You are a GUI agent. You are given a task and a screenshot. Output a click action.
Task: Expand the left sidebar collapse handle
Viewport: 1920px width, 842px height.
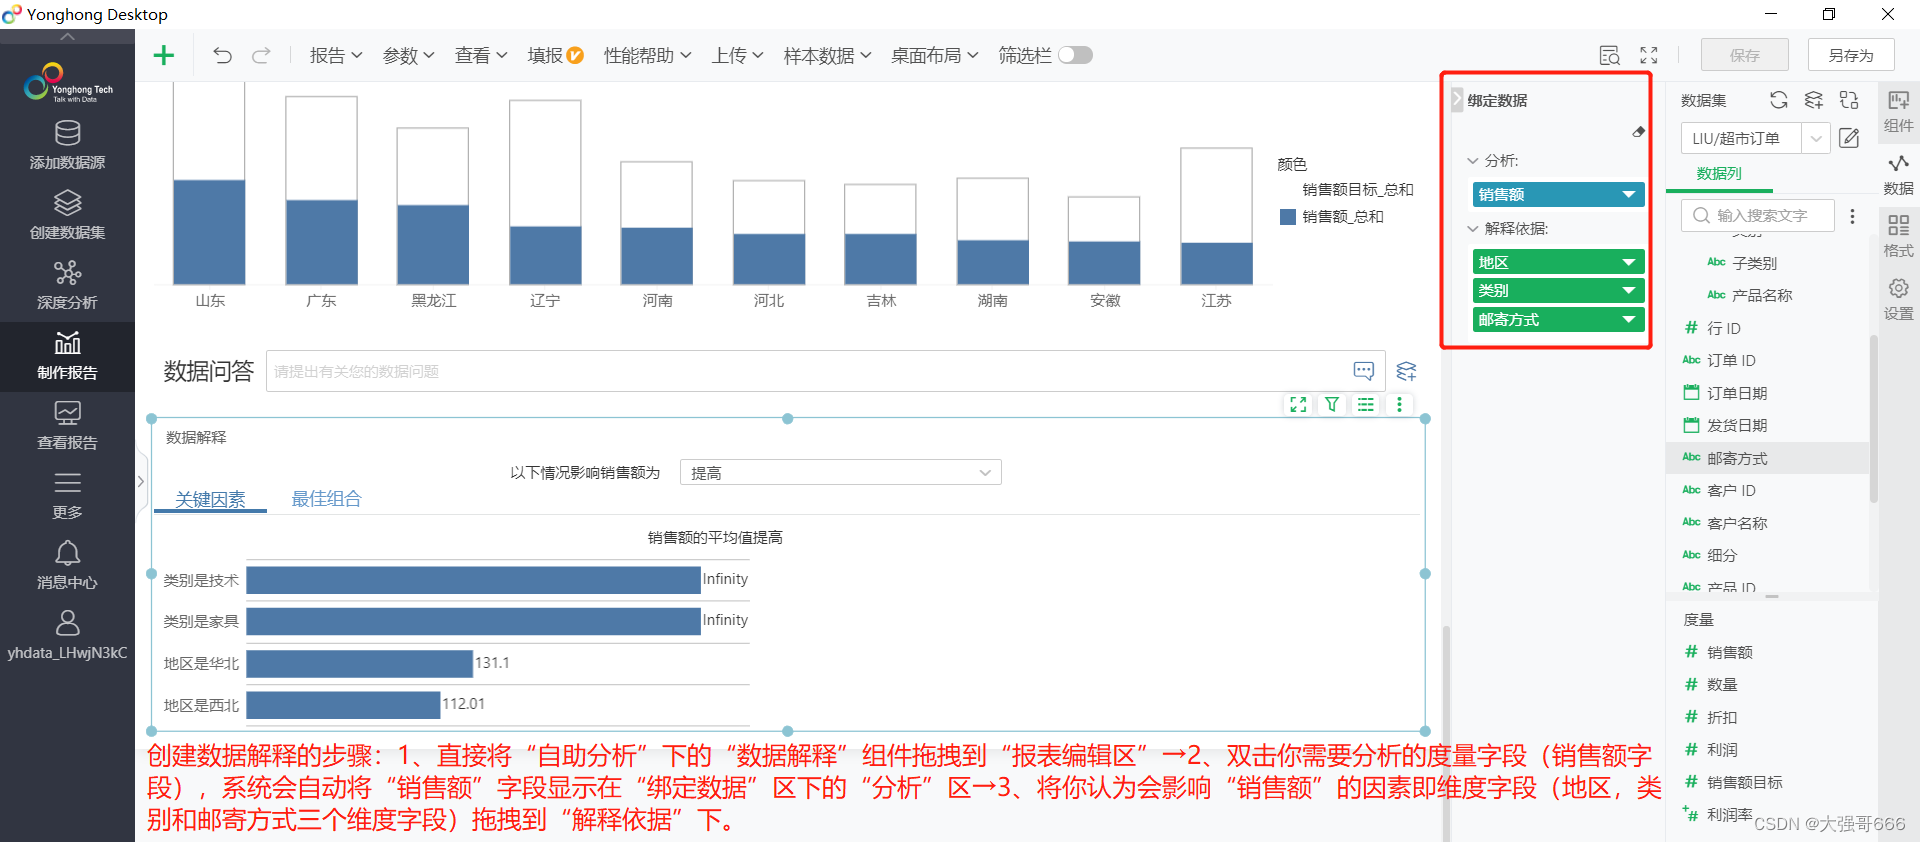(x=140, y=481)
